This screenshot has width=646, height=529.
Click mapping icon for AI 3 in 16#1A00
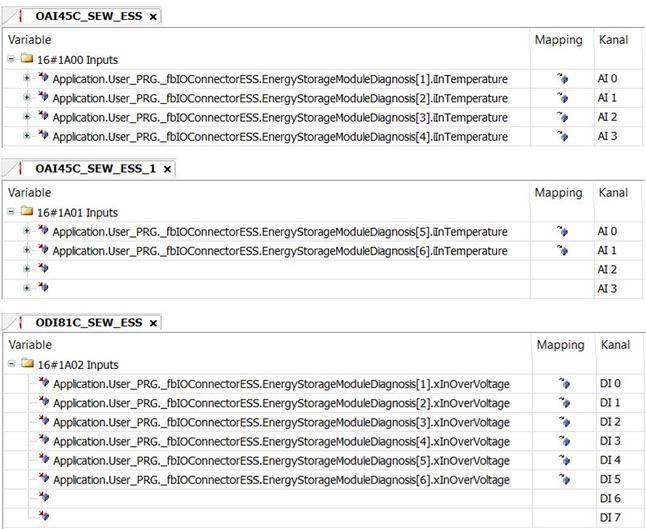562,136
